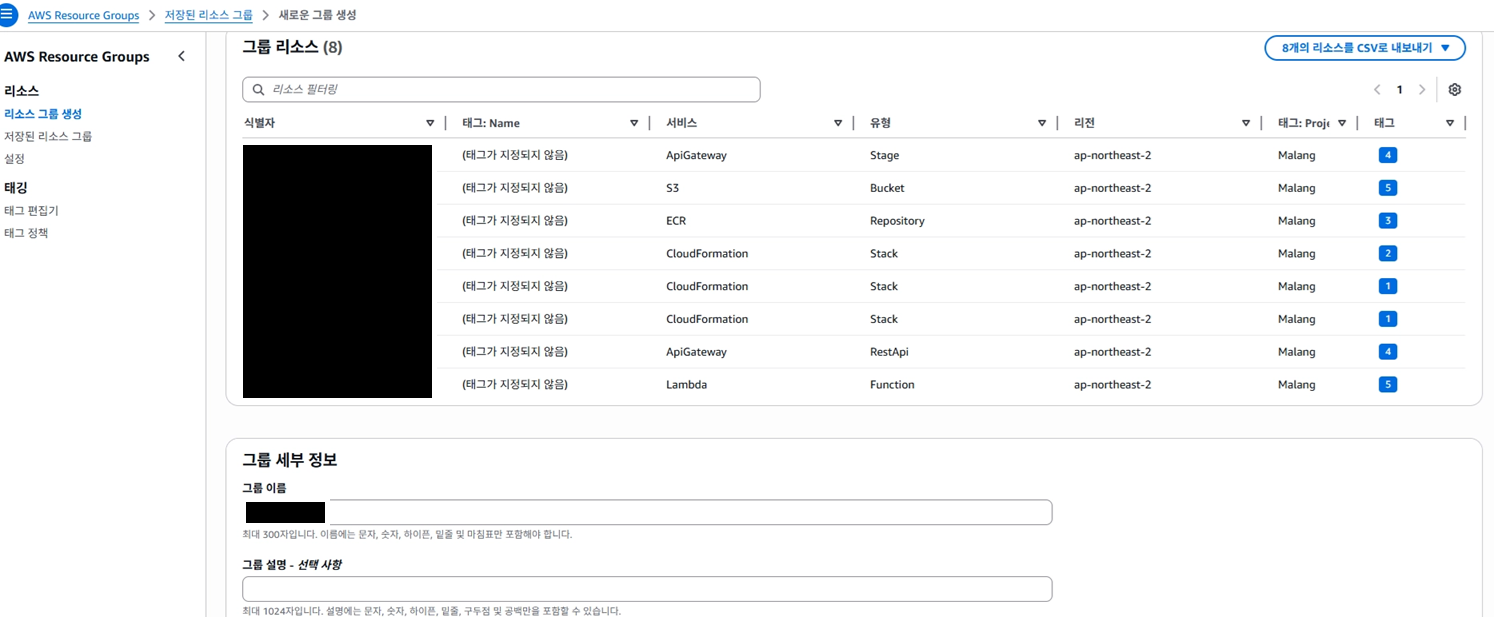Click the 리소스 필터링 search field
The height and width of the screenshot is (617, 1494).
(x=501, y=90)
